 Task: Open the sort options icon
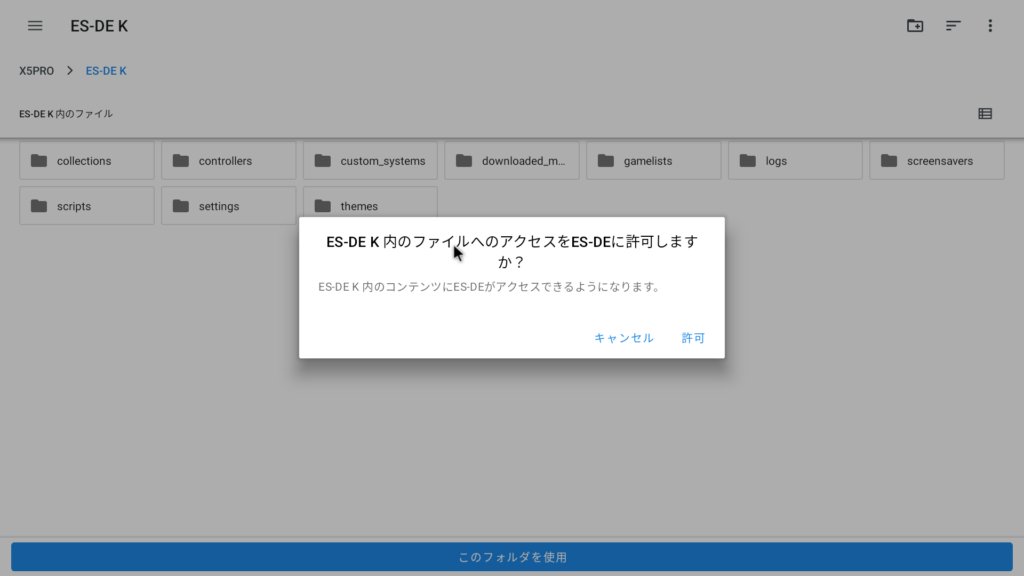click(x=953, y=26)
